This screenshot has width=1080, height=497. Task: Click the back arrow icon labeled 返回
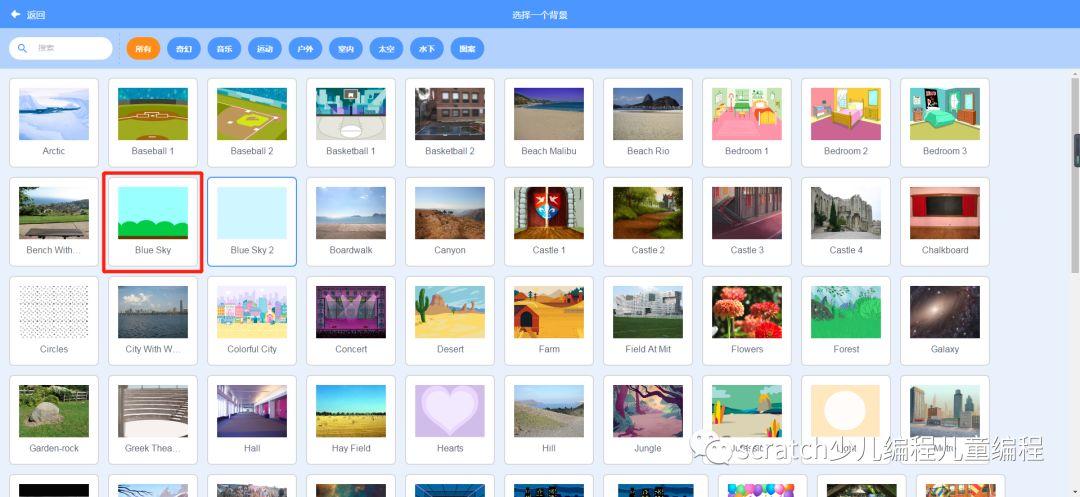click(x=15, y=14)
